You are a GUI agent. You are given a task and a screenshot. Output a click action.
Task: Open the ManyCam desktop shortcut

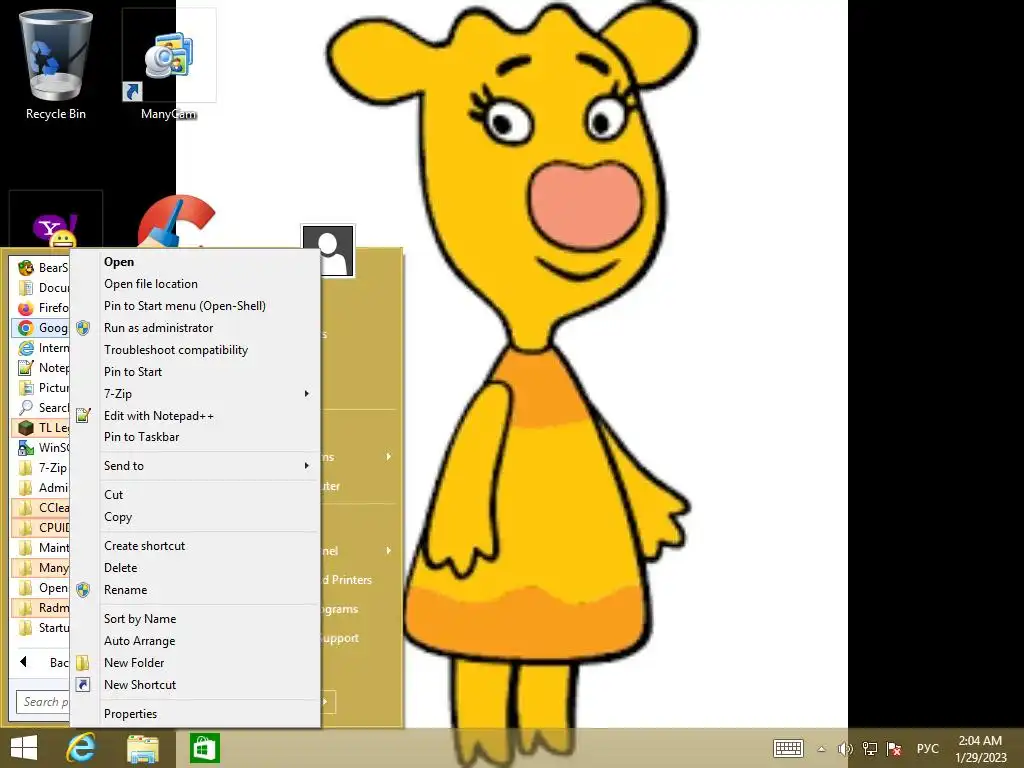168,65
